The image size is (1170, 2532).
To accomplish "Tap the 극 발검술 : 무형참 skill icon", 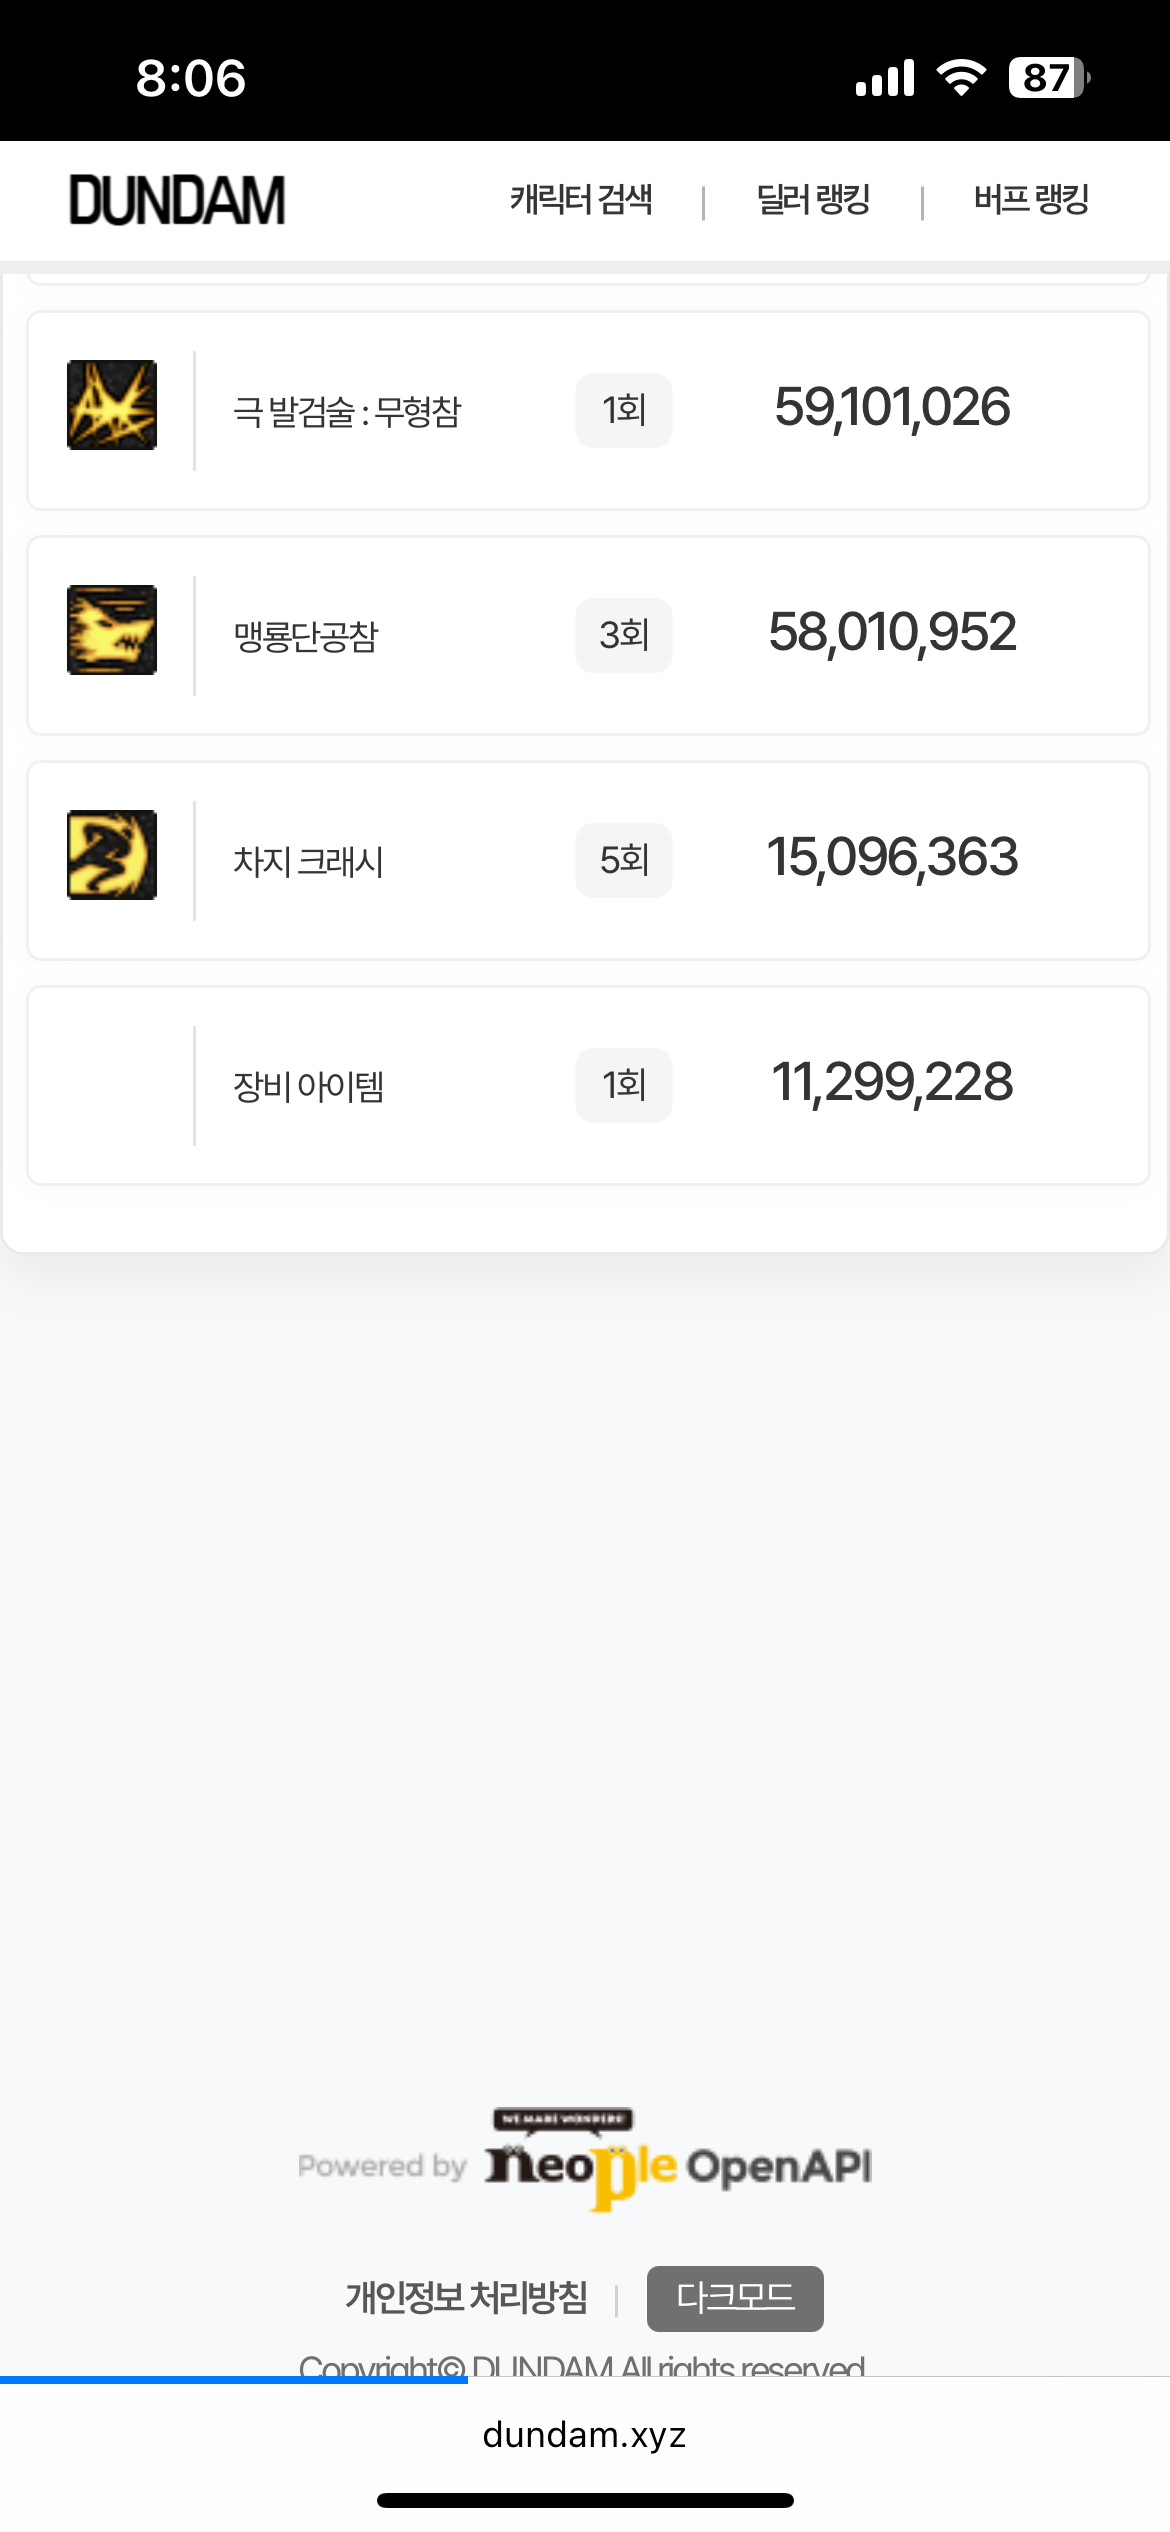I will tap(112, 405).
